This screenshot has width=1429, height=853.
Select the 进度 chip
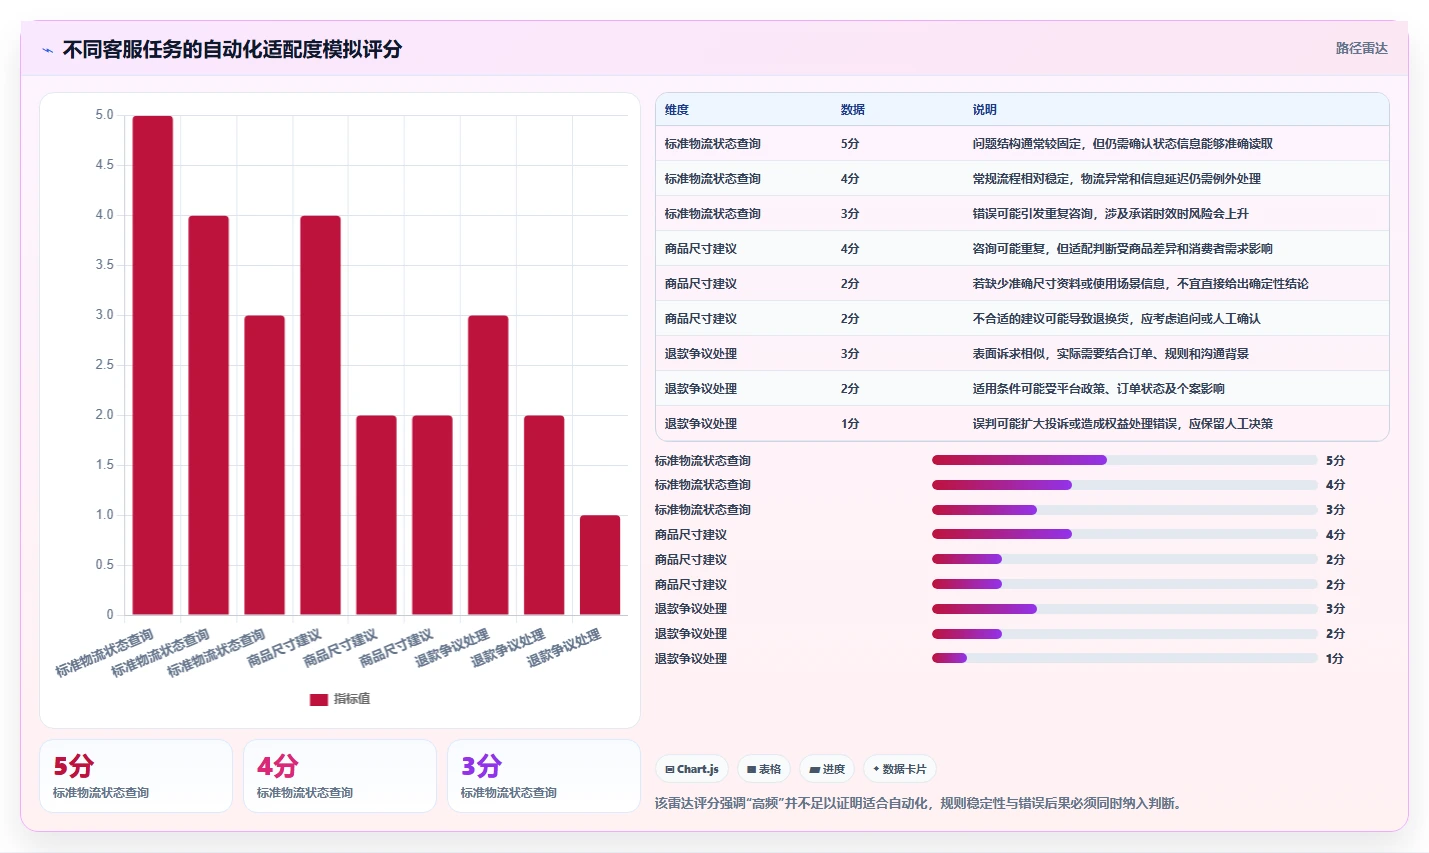click(827, 769)
